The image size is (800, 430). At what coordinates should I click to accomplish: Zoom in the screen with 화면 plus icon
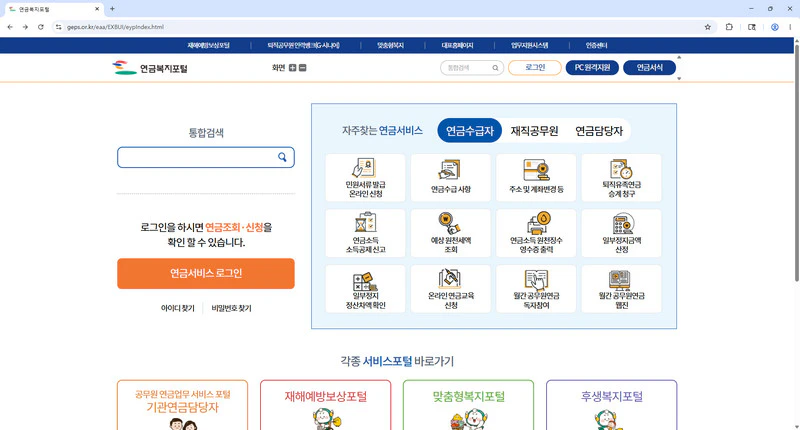[292, 68]
